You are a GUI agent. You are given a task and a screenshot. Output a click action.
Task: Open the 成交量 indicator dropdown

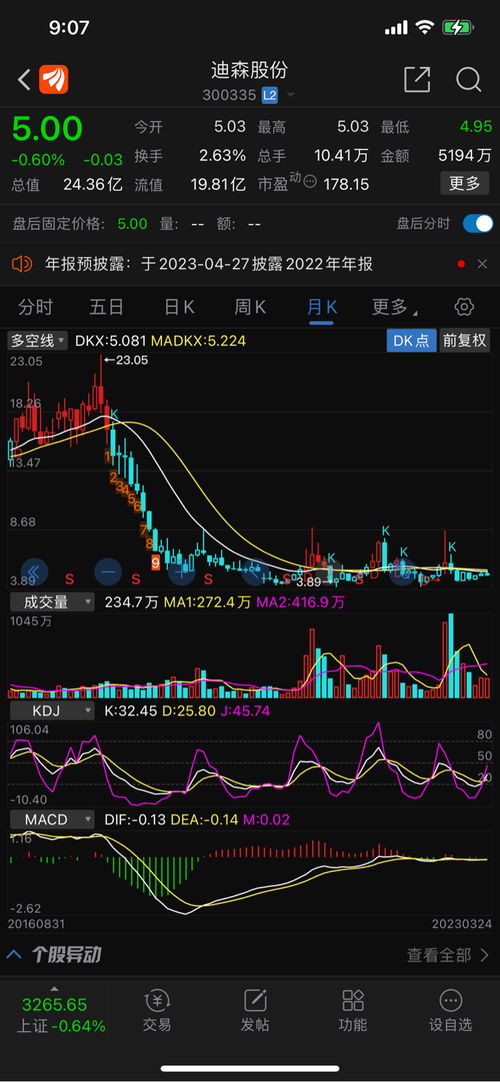[52, 602]
